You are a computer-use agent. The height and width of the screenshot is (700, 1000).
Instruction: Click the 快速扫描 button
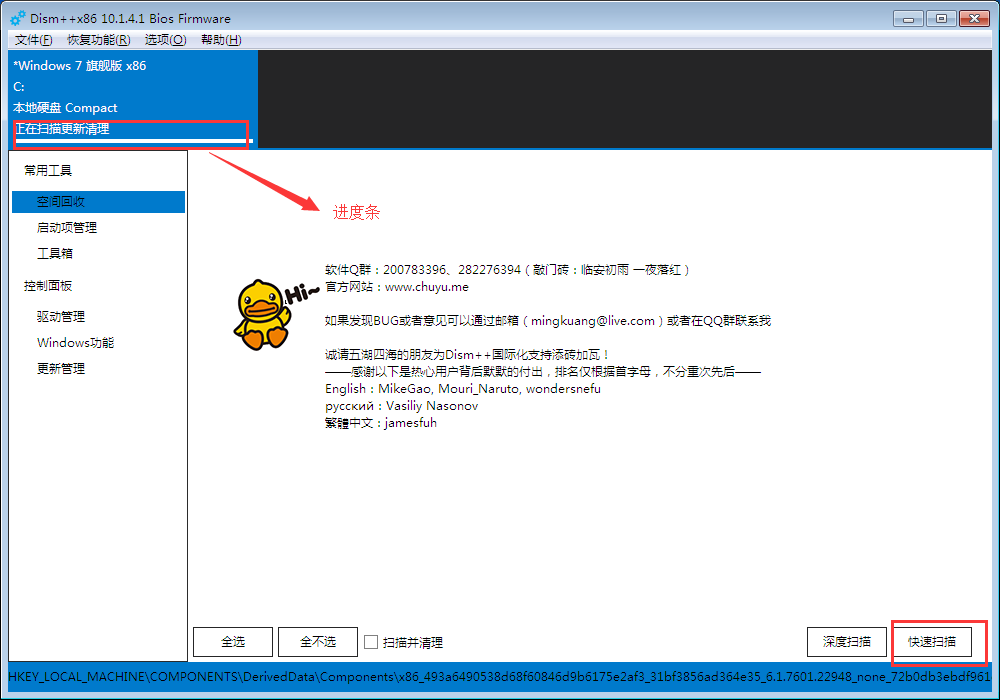(932, 641)
